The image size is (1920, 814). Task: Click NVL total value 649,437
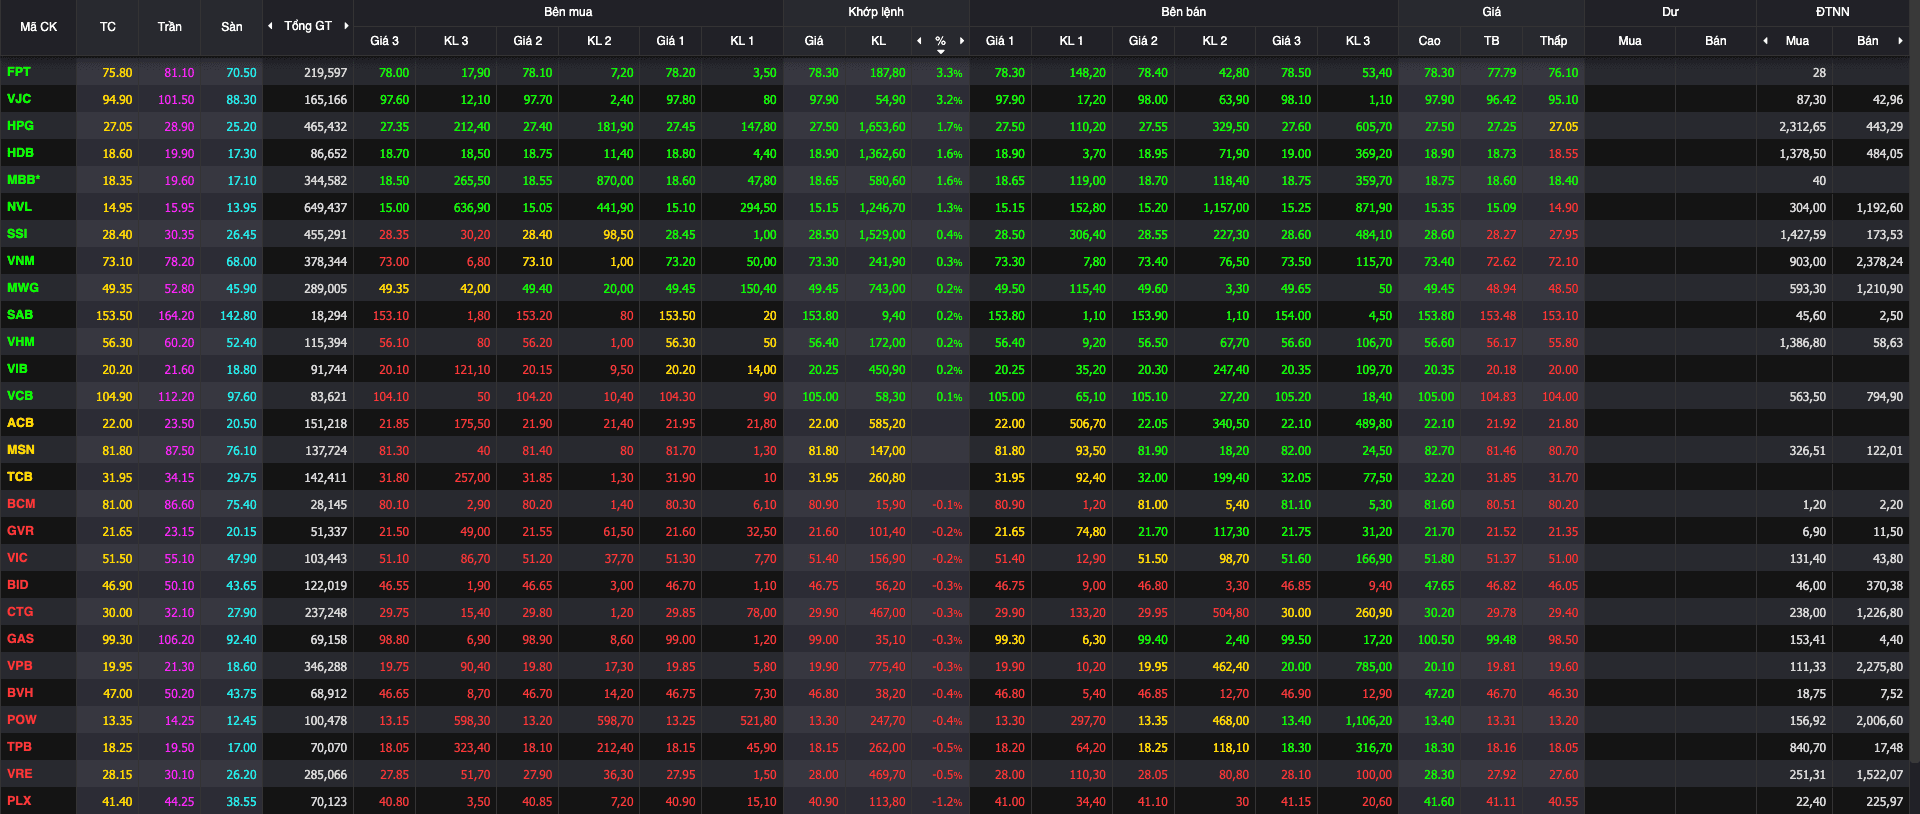(x=326, y=208)
